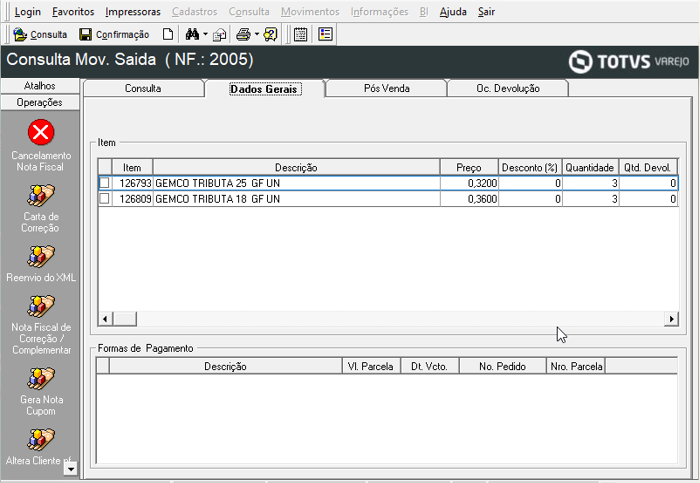The image size is (700, 483).
Task: Open Nota Fiscal de Correção / Complementar icon
Action: click(x=41, y=306)
